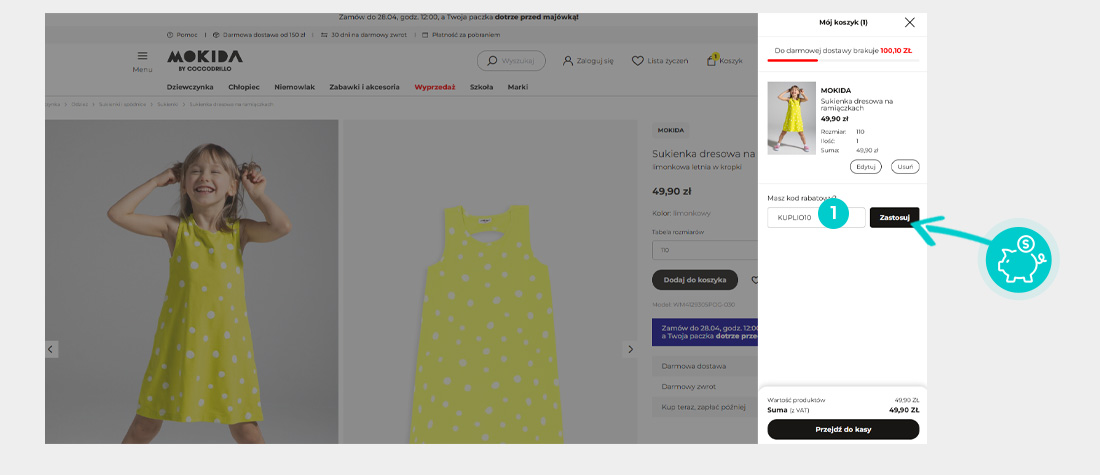Click the Lista życzeń link
Viewport: 1100px width, 475px height.
click(668, 61)
